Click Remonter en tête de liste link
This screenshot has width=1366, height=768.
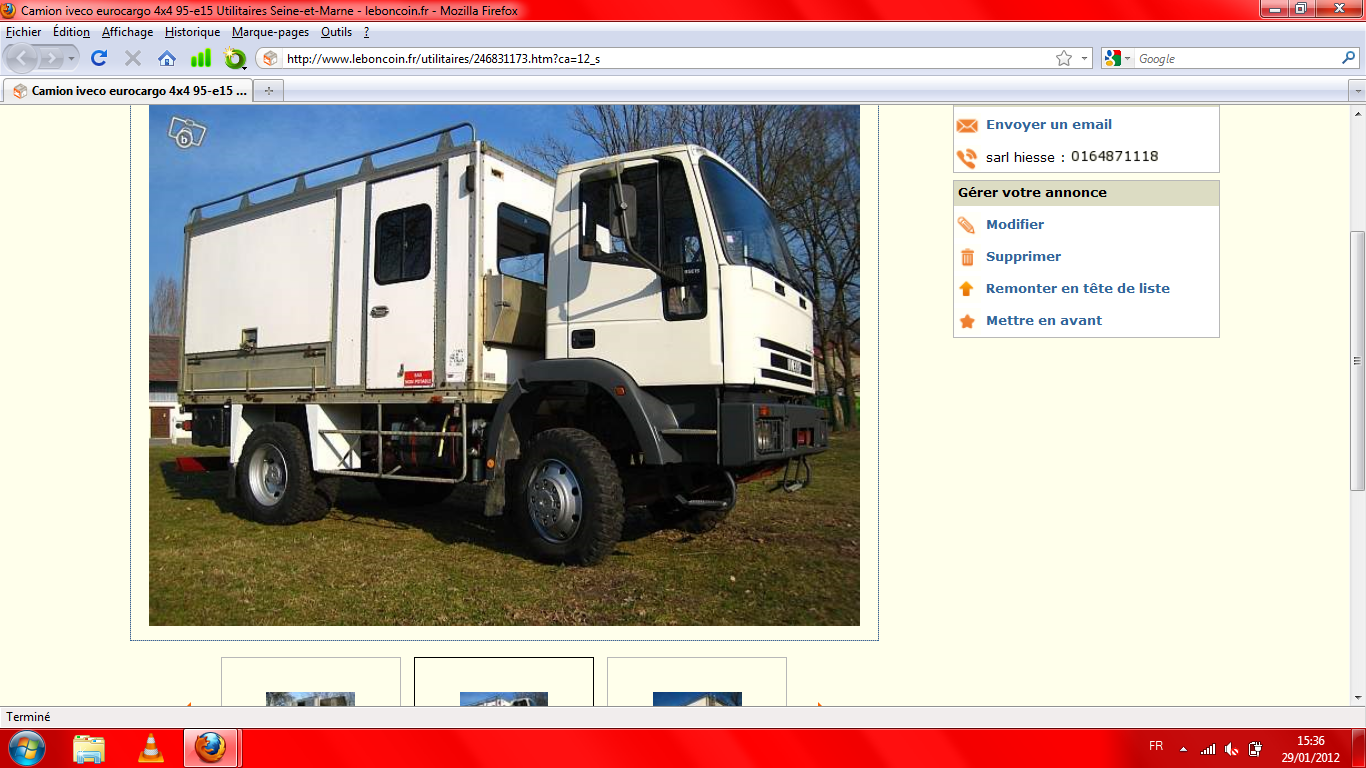tap(1077, 289)
